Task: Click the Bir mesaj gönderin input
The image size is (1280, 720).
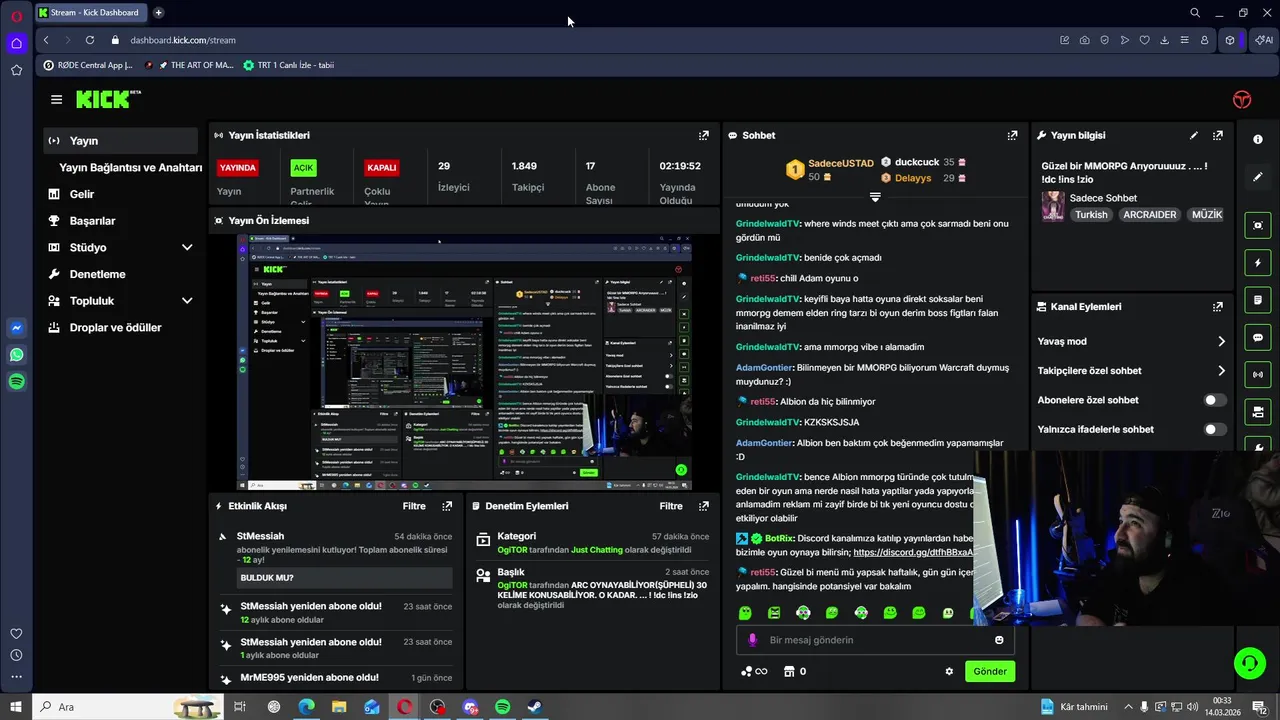Action: [x=875, y=640]
